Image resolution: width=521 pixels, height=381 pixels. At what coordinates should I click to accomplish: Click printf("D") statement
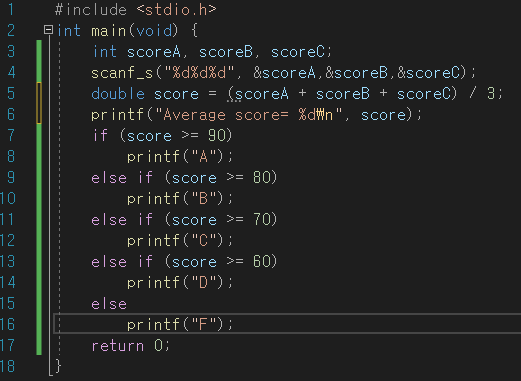click(180, 283)
